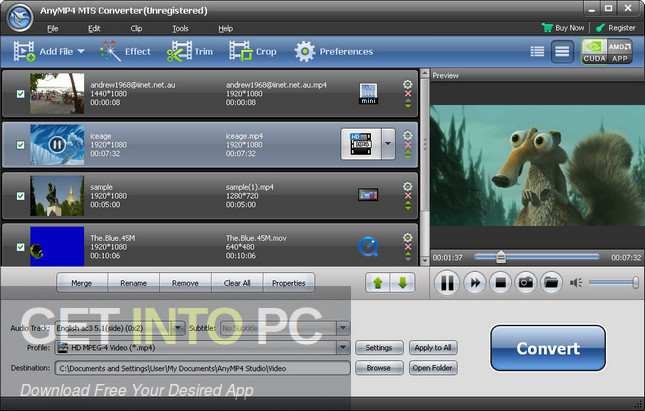The image size is (645, 411).
Task: Click the profile Settings button
Action: tap(379, 348)
